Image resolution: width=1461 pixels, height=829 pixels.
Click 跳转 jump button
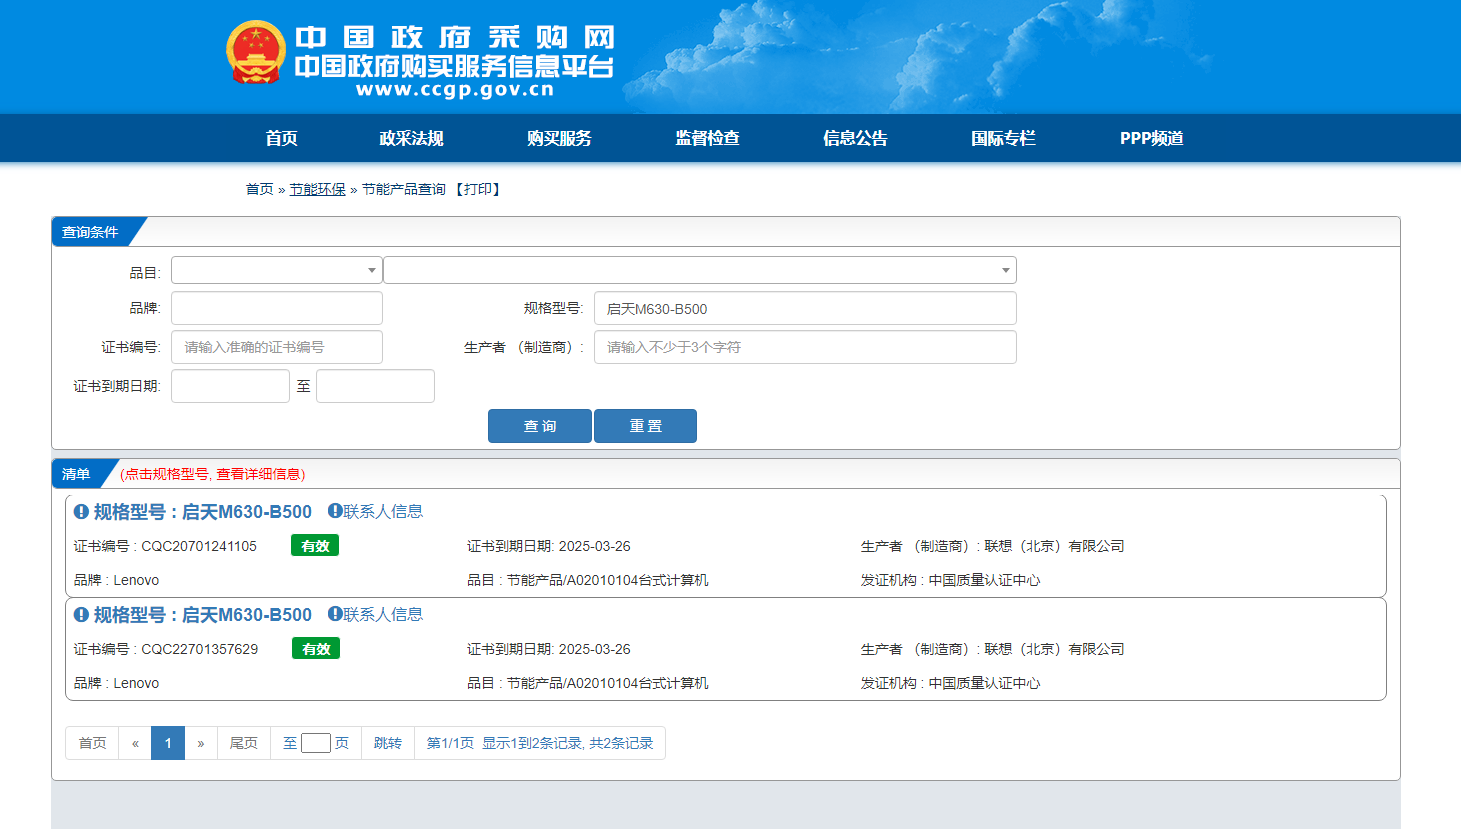[388, 743]
